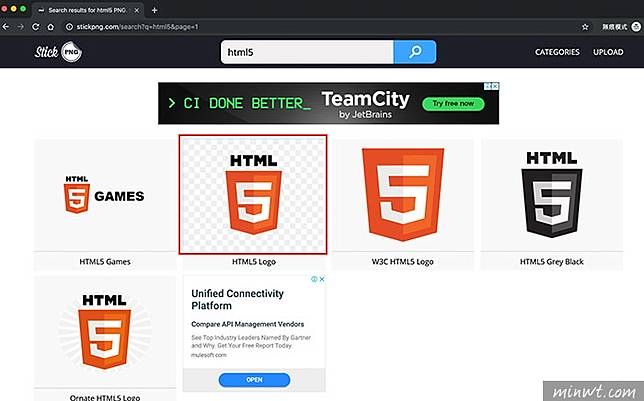Click the mulesoft.com ad link
Image resolution: width=644 pixels, height=401 pixels.
(209, 355)
